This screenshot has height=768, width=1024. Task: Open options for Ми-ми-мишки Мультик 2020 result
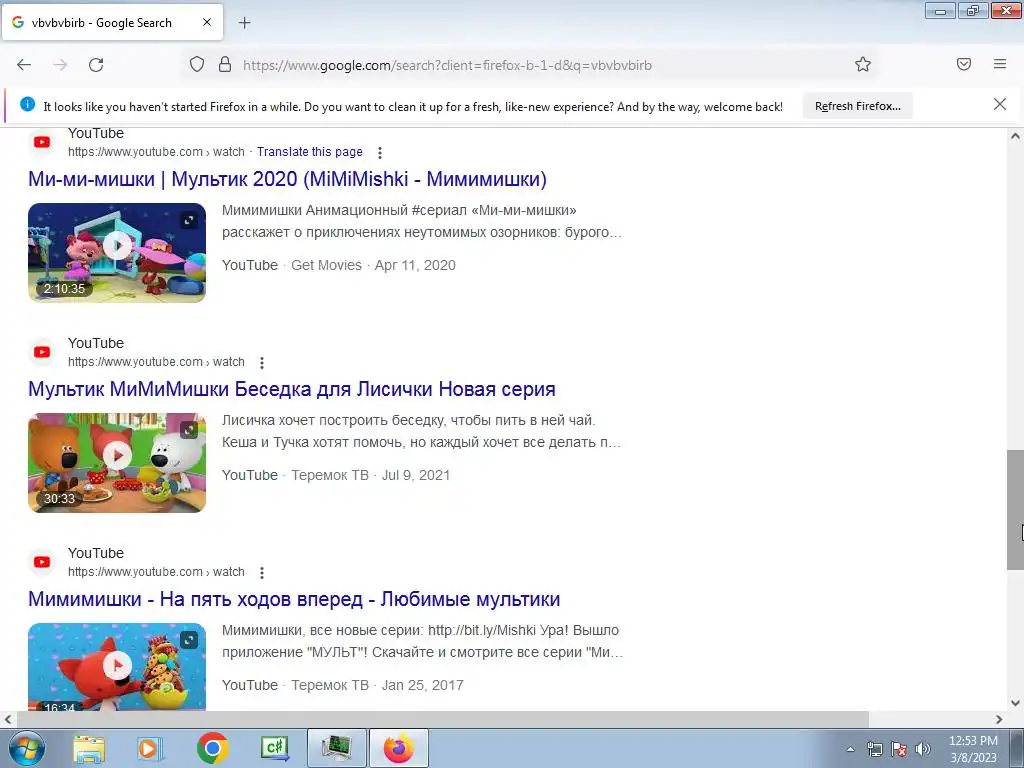(x=379, y=153)
